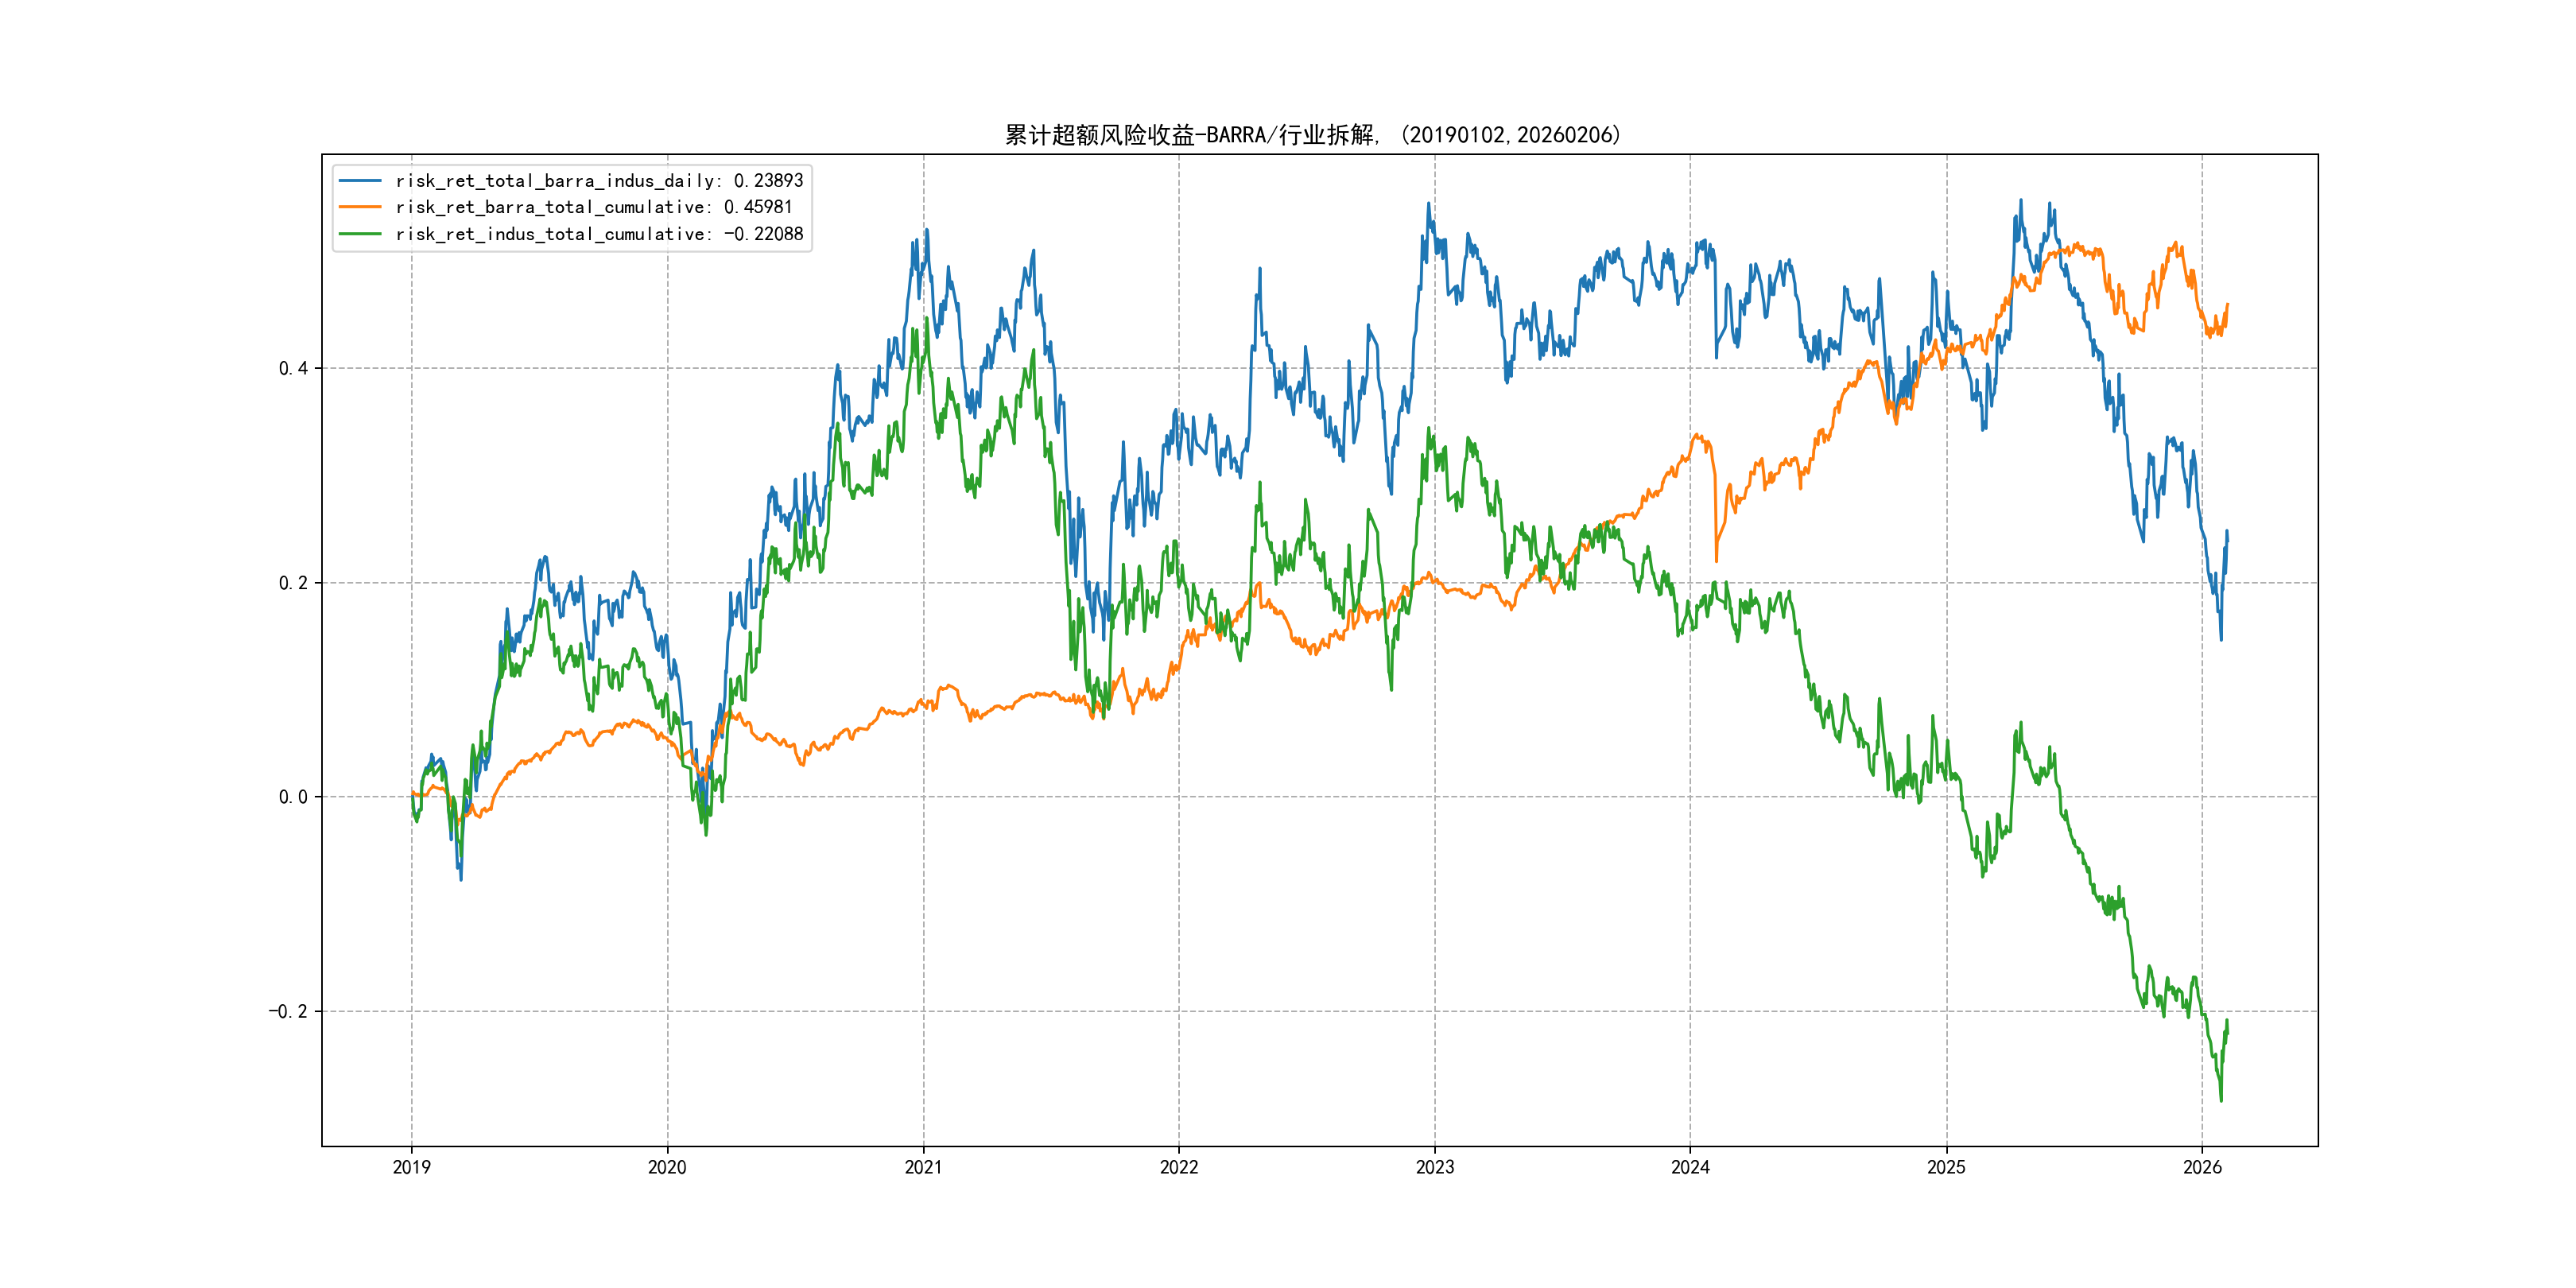2576x1288 pixels.
Task: Select risk_ret_indus_total_cumulative legend label
Action: tap(599, 234)
